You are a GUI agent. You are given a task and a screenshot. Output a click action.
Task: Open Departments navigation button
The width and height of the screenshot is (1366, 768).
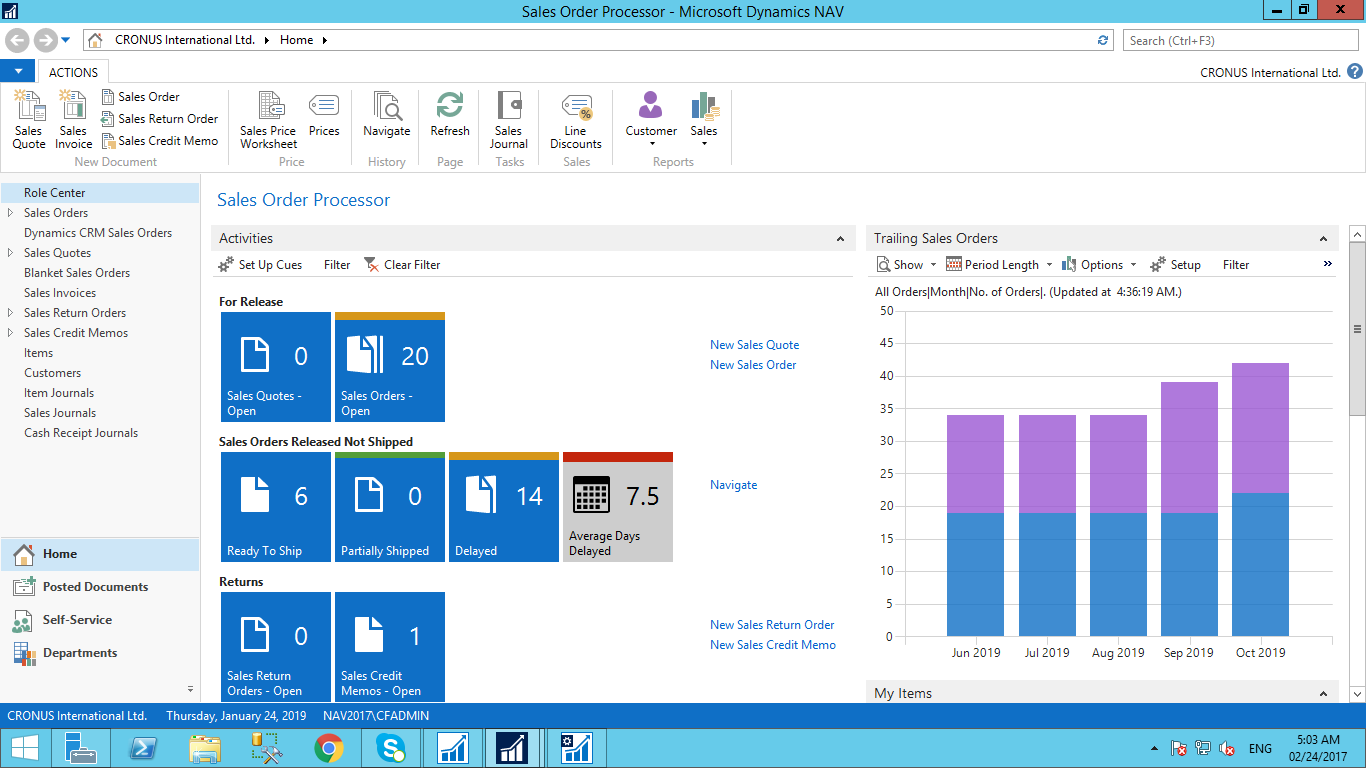[x=100, y=653]
